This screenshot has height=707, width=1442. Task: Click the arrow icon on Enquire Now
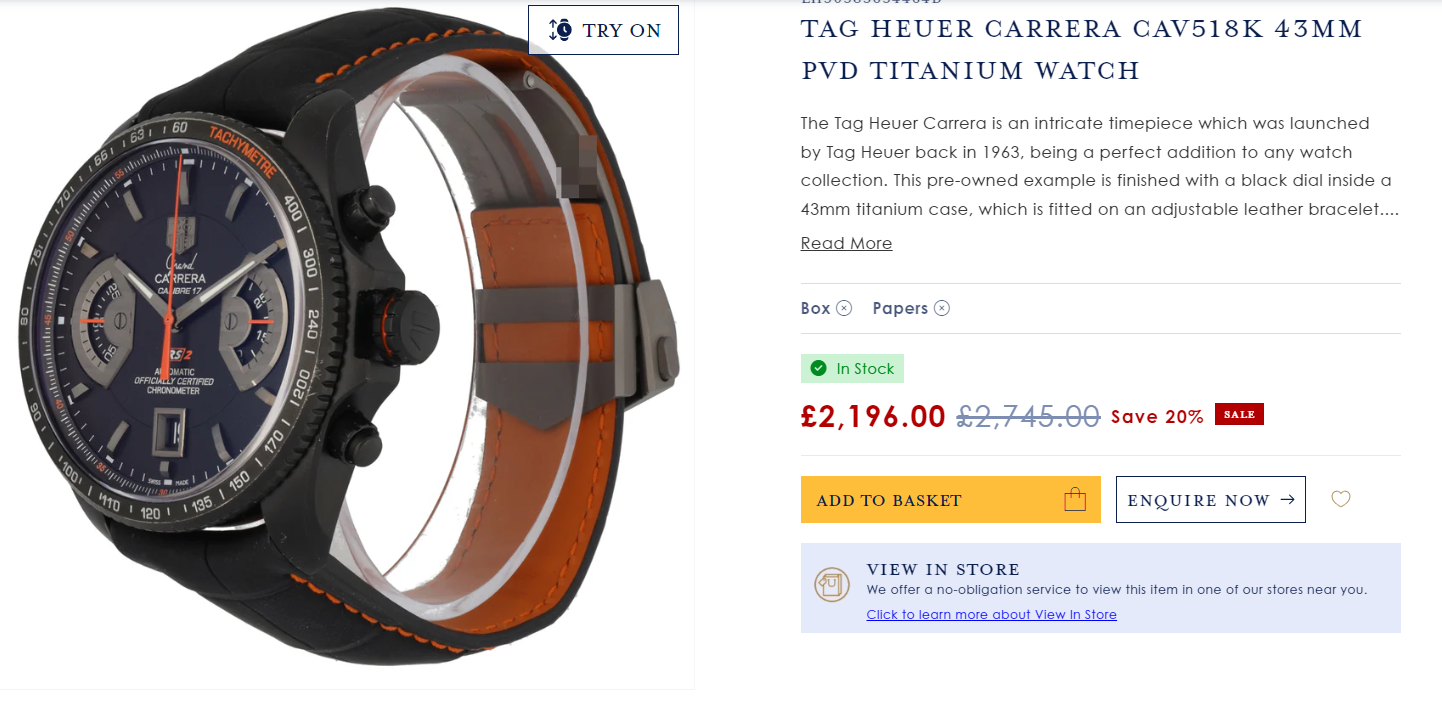pyautogui.click(x=1287, y=499)
